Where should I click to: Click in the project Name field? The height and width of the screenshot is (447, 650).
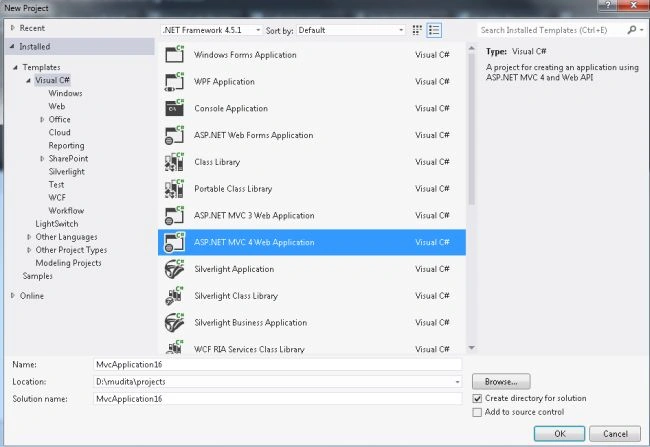[x=277, y=364]
